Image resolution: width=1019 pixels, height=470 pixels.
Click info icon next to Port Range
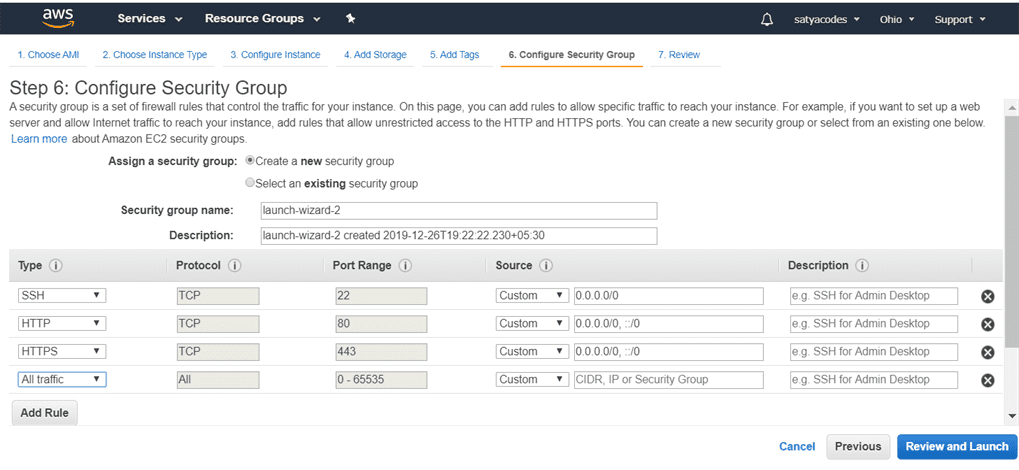pos(406,266)
